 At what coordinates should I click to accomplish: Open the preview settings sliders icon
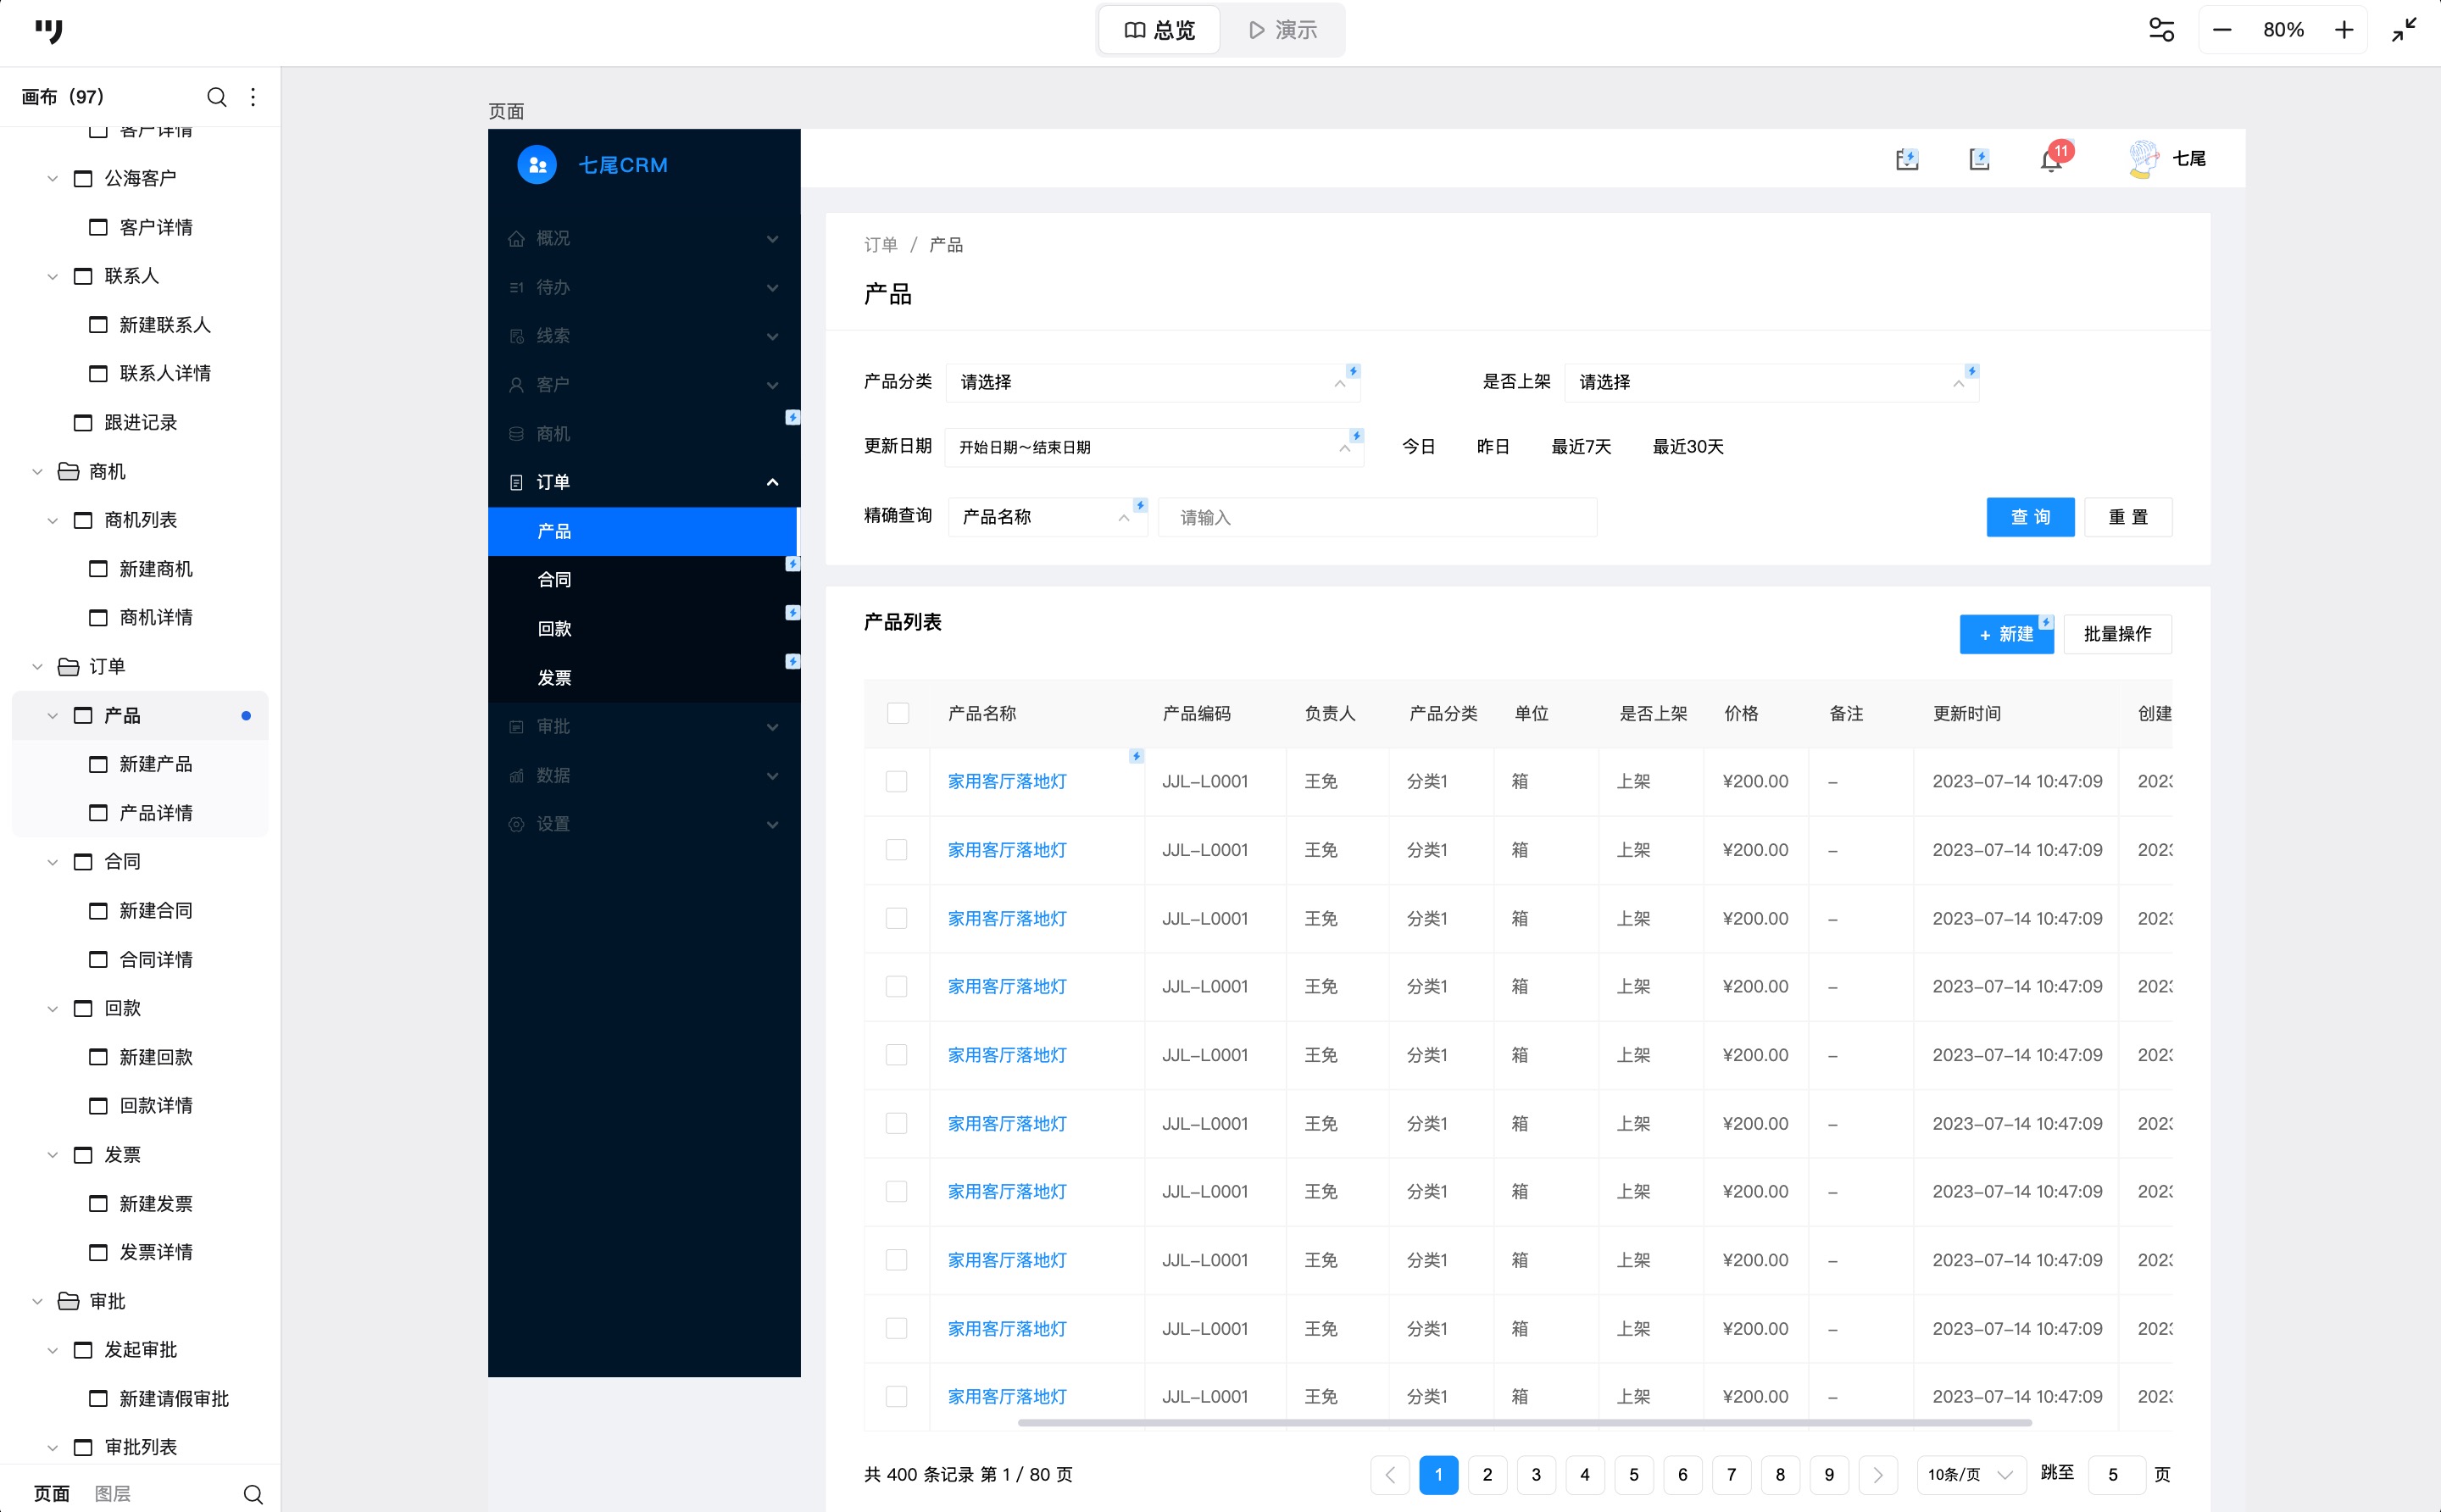click(2161, 30)
